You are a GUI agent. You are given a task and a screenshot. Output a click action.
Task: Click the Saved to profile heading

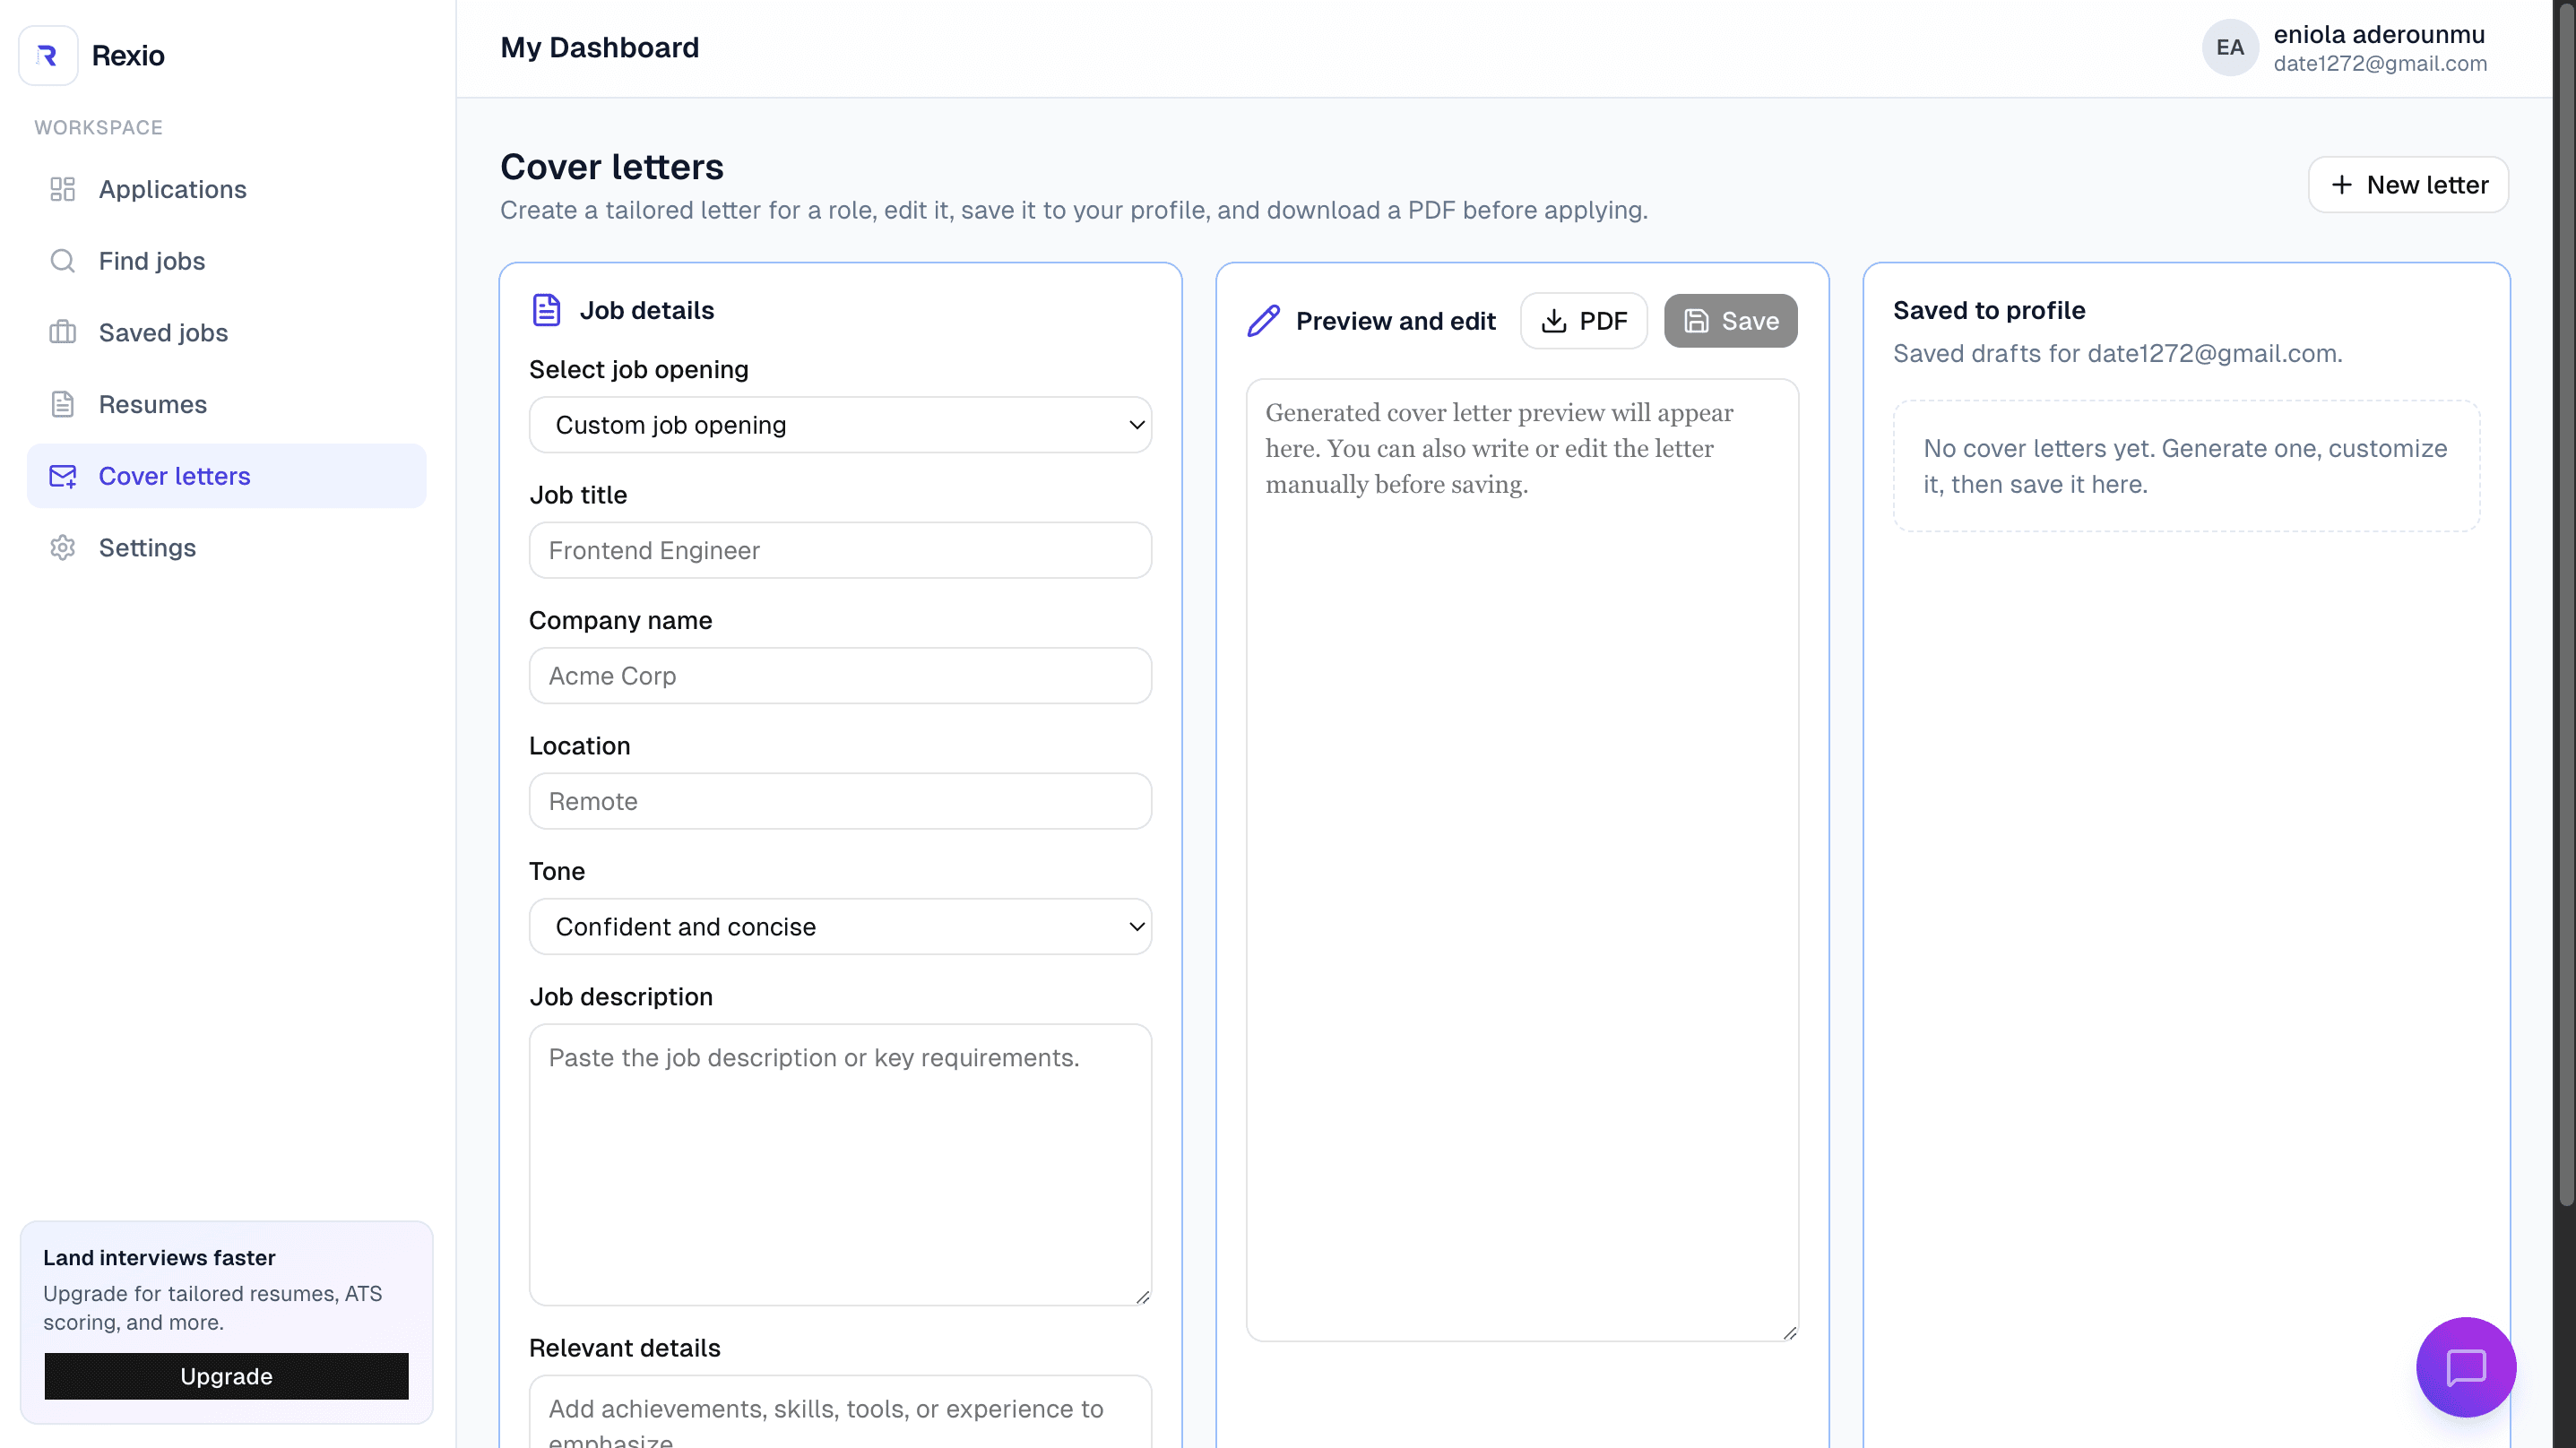(1989, 310)
